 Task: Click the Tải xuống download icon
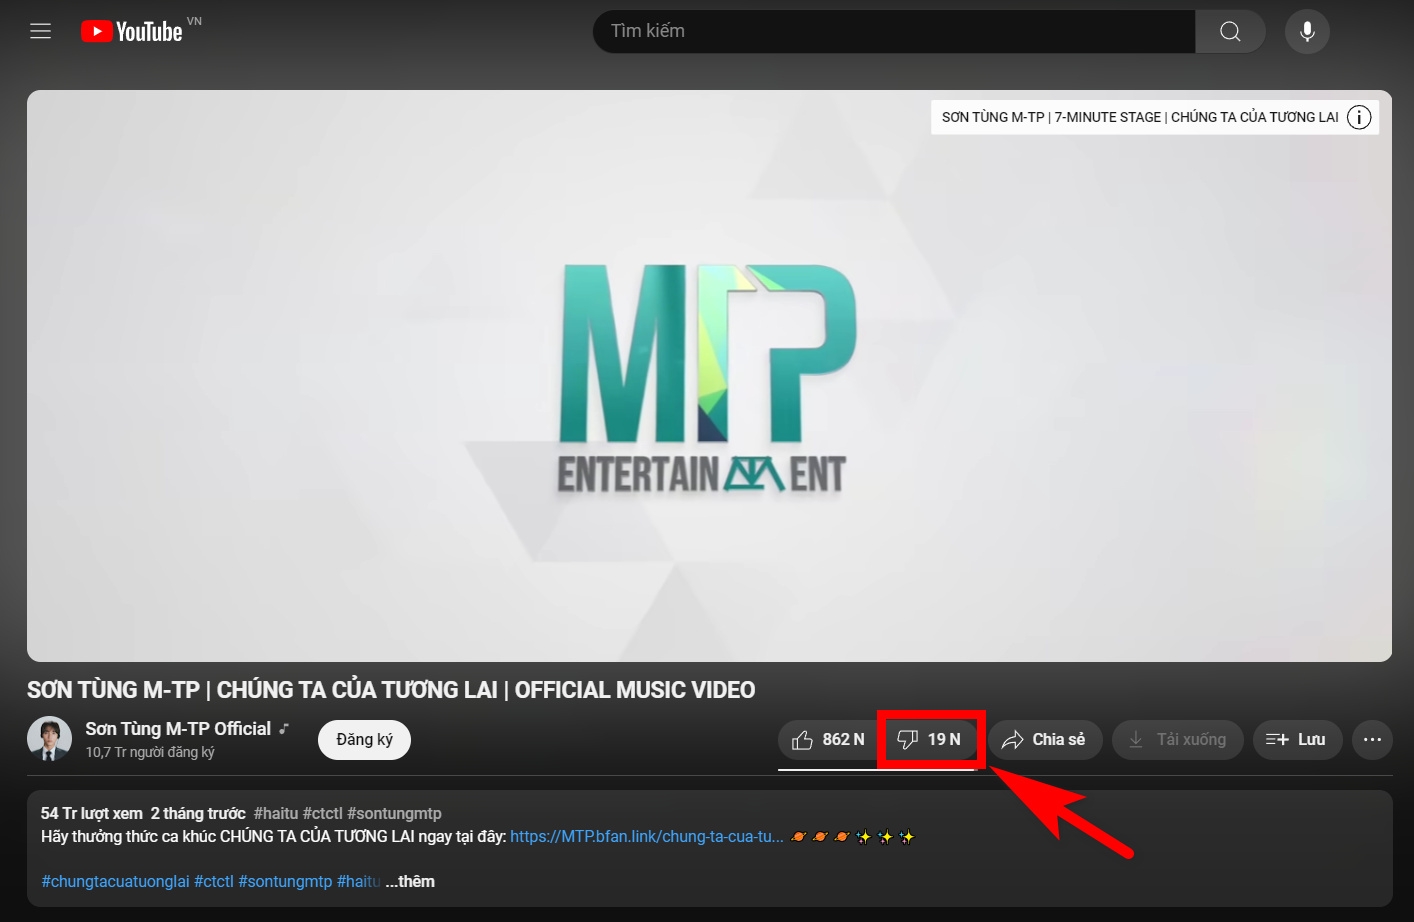(1135, 739)
